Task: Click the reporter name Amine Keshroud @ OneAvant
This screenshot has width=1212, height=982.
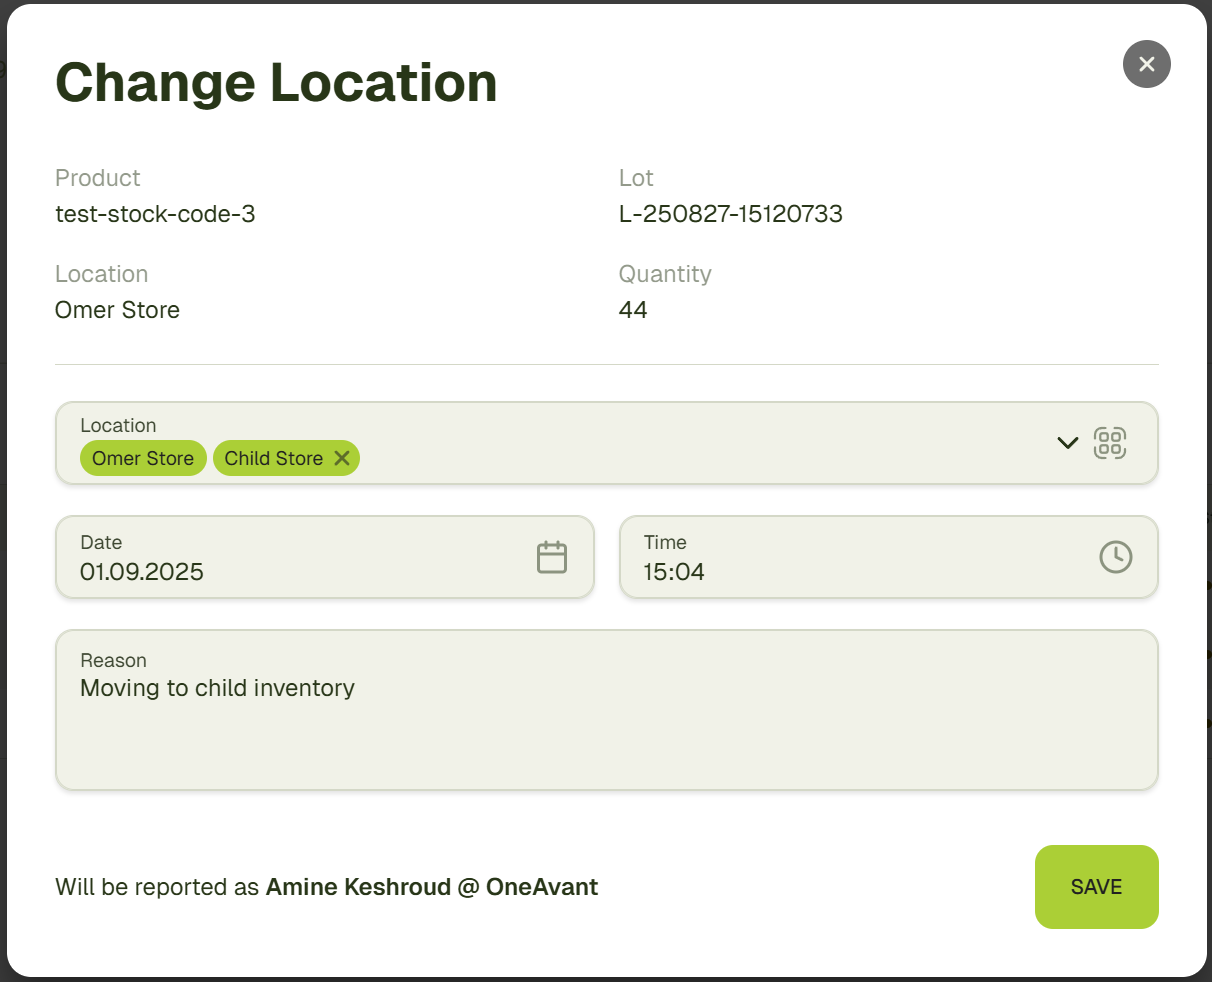Action: pos(431,887)
